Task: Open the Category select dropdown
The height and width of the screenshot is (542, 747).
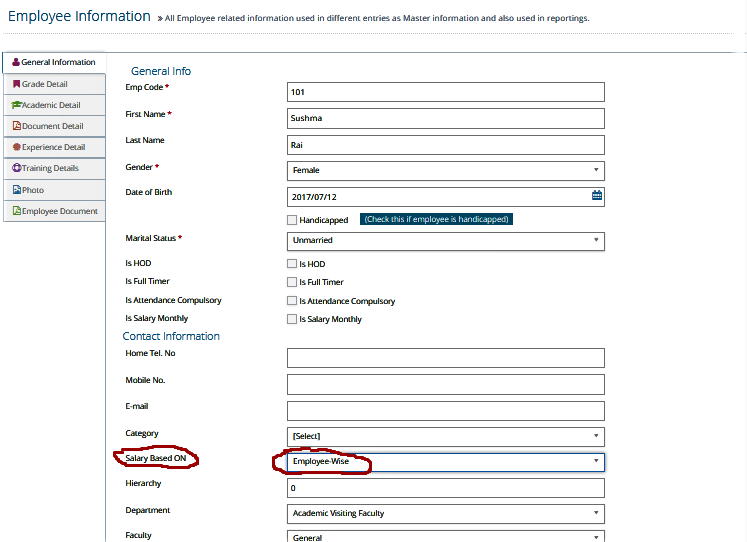Action: pyautogui.click(x=446, y=436)
